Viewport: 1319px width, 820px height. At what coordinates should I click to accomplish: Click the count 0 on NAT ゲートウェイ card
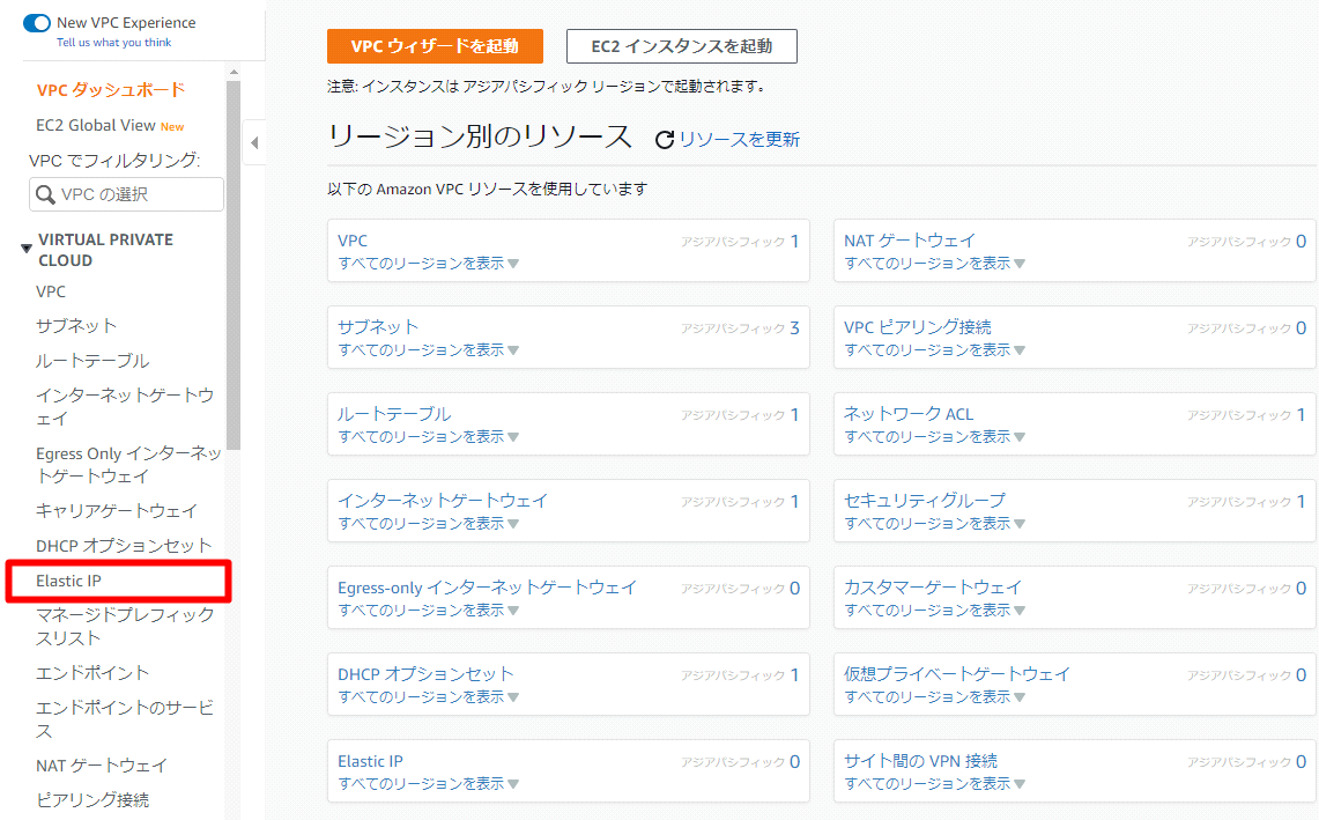1301,241
